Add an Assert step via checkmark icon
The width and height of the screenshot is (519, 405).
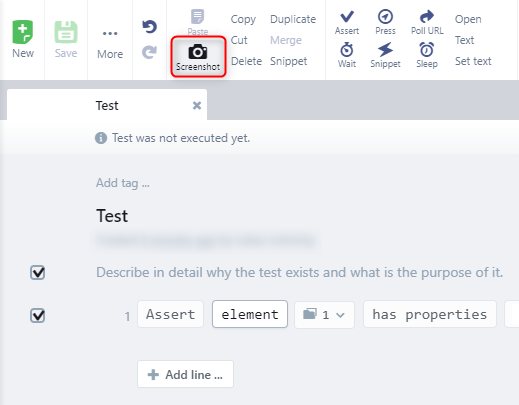[347, 16]
